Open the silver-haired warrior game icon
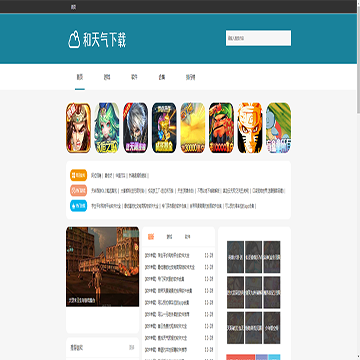Image resolution: width=360 pixels, height=360 pixels. click(x=135, y=128)
